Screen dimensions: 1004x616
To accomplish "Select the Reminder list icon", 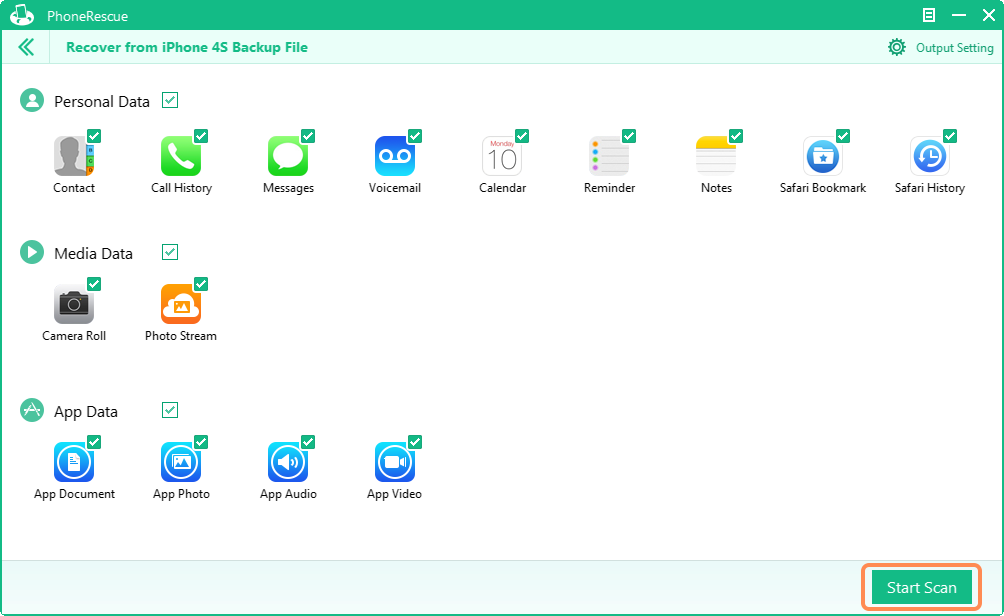I will coord(609,156).
